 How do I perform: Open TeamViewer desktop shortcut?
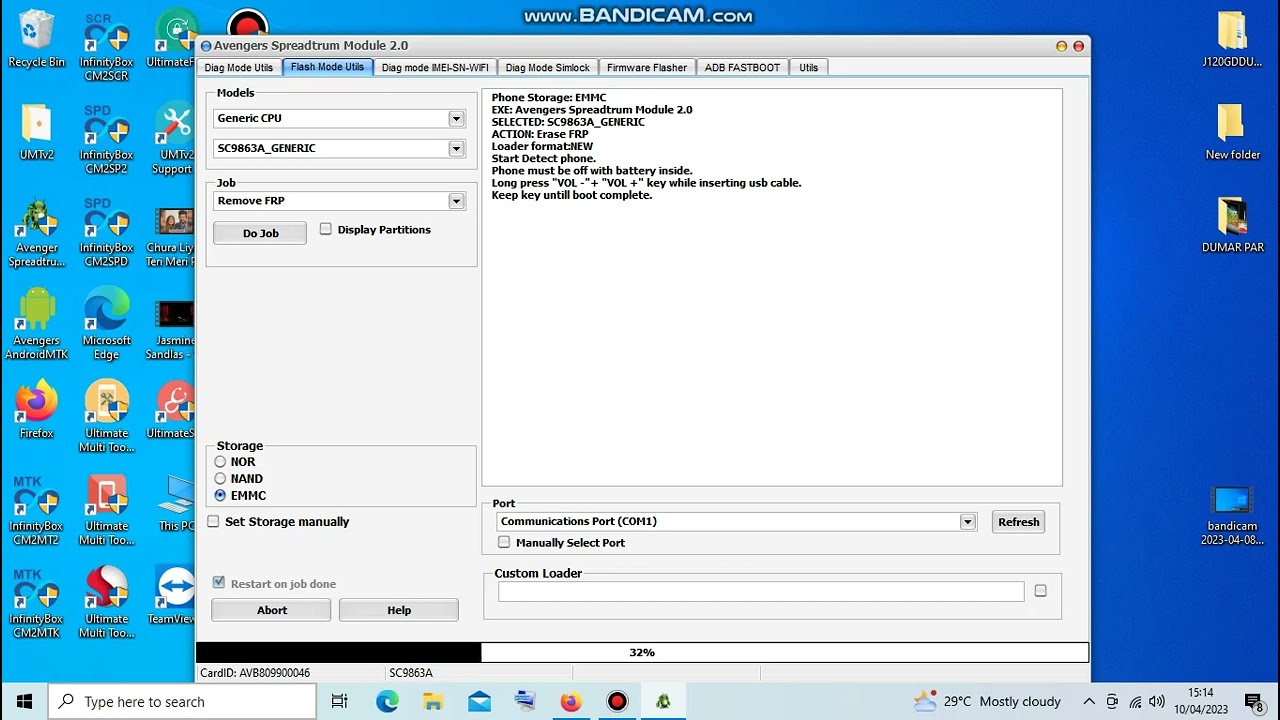tap(174, 597)
